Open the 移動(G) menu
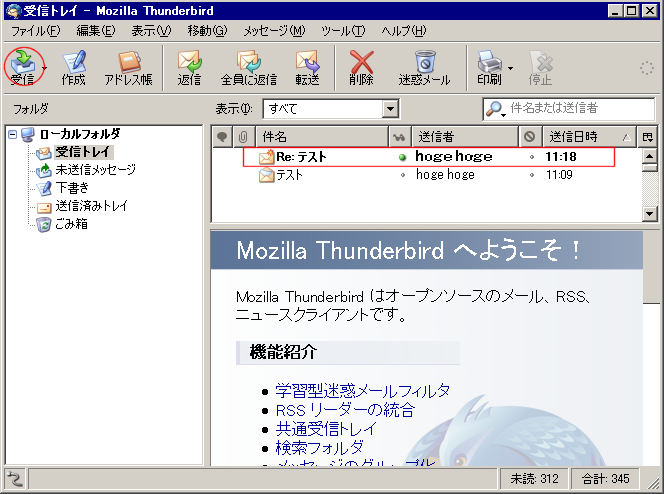Image resolution: width=664 pixels, height=494 pixels. (208, 30)
